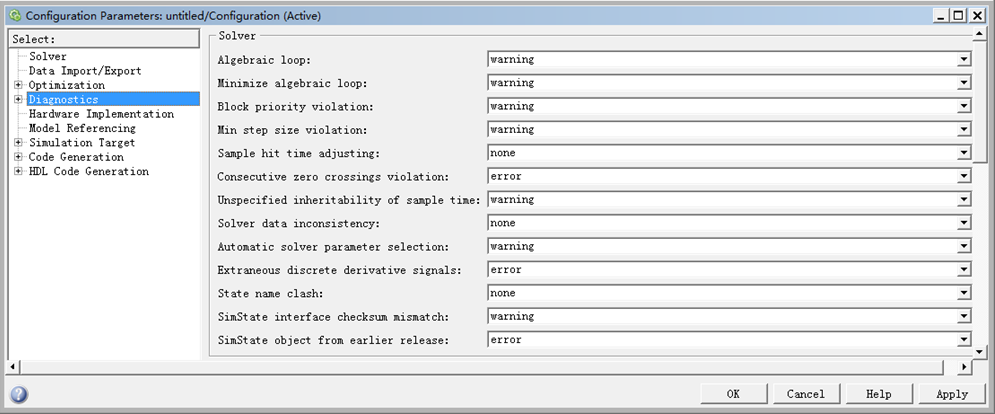The height and width of the screenshot is (414, 995).
Task: Open the Data Import/Export pane
Action: (x=85, y=71)
